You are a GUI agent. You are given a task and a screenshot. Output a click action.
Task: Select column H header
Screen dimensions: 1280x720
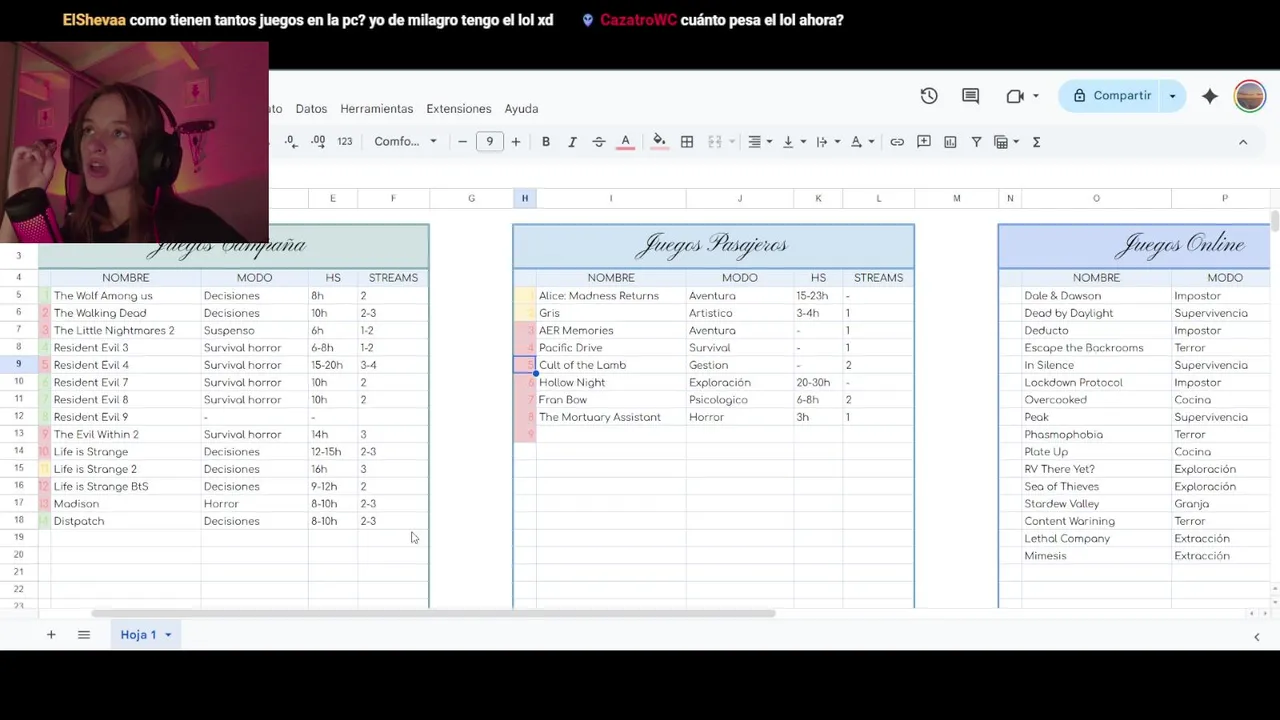pos(524,198)
